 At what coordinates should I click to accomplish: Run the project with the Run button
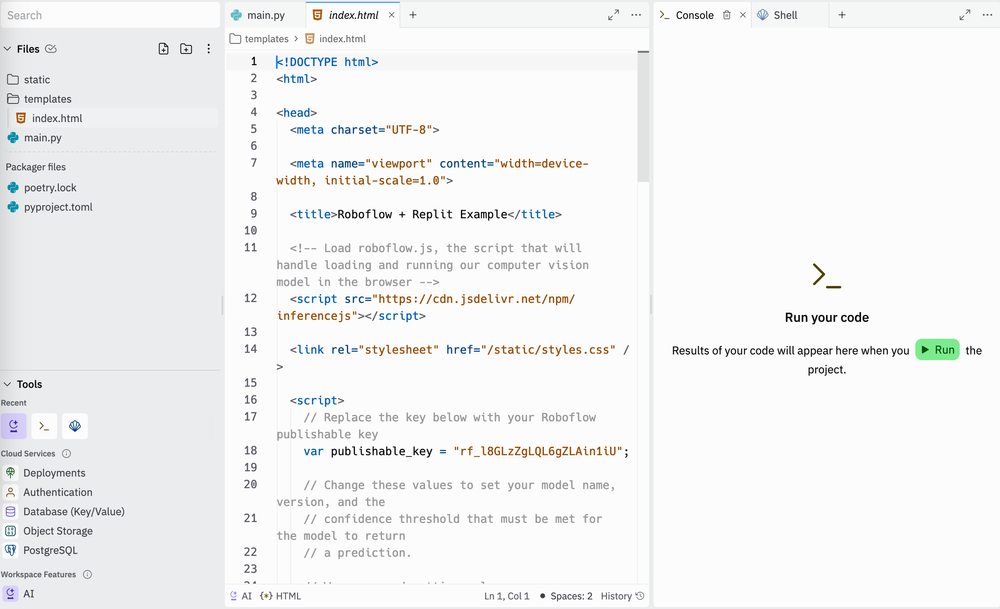click(x=937, y=350)
